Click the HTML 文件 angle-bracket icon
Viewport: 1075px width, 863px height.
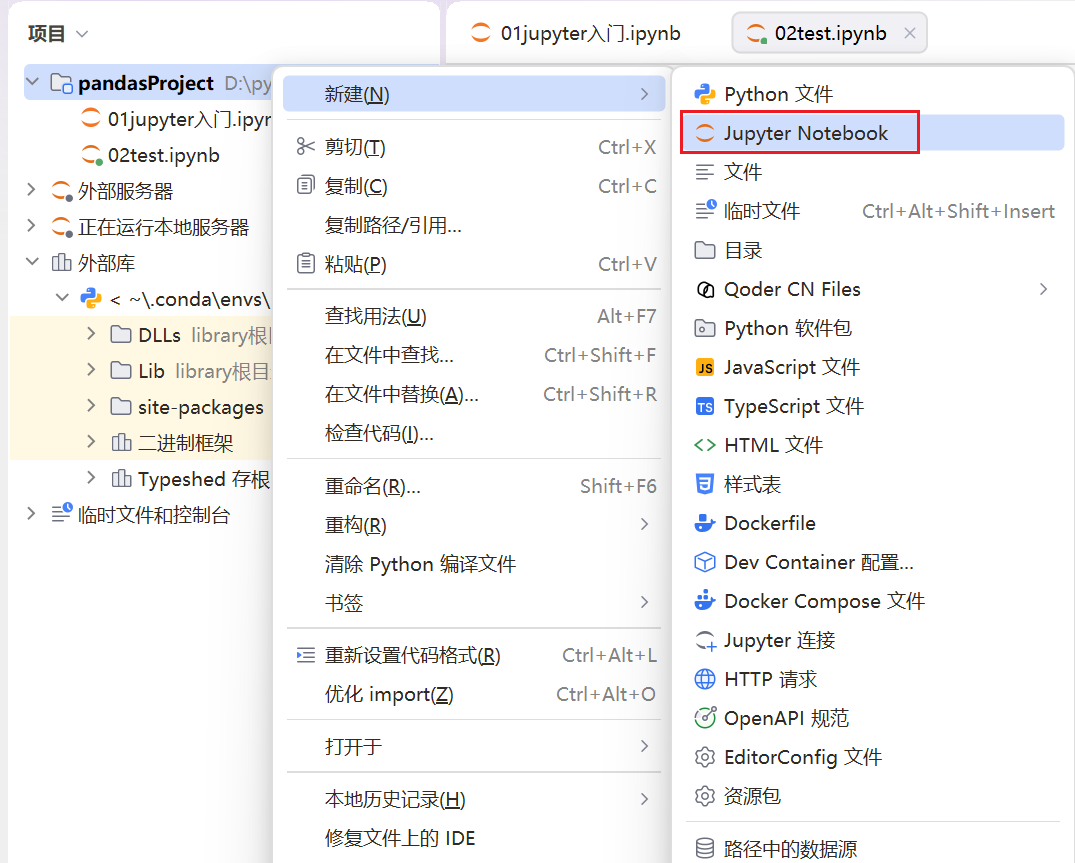705,446
